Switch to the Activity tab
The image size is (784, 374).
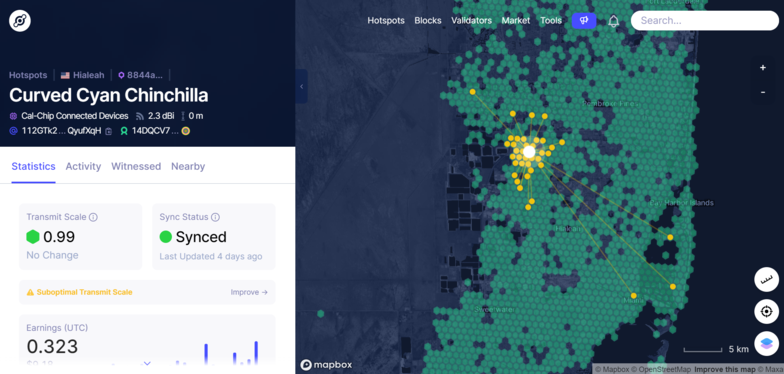[x=83, y=166]
